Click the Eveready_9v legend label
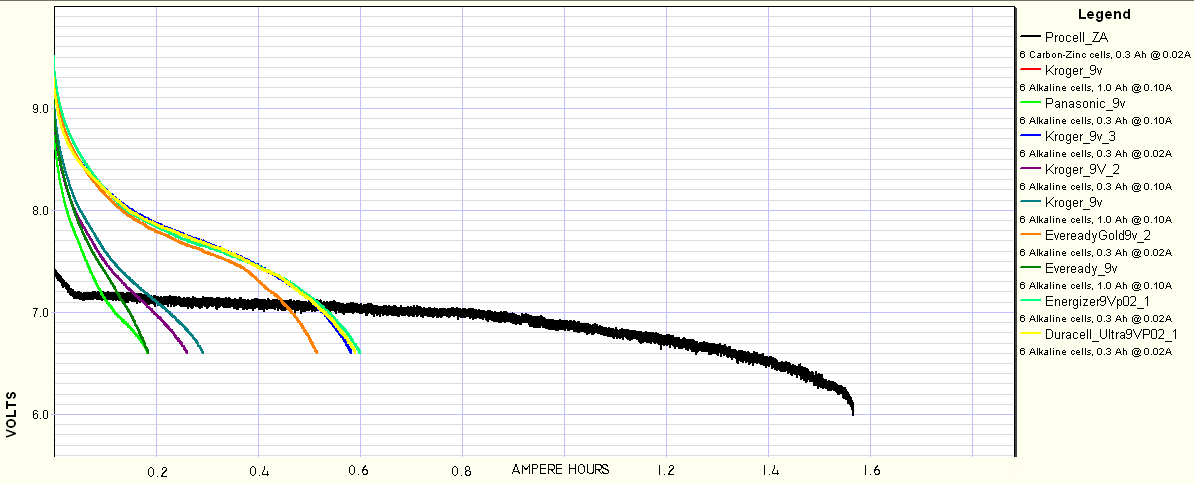1194x484 pixels. (1080, 268)
